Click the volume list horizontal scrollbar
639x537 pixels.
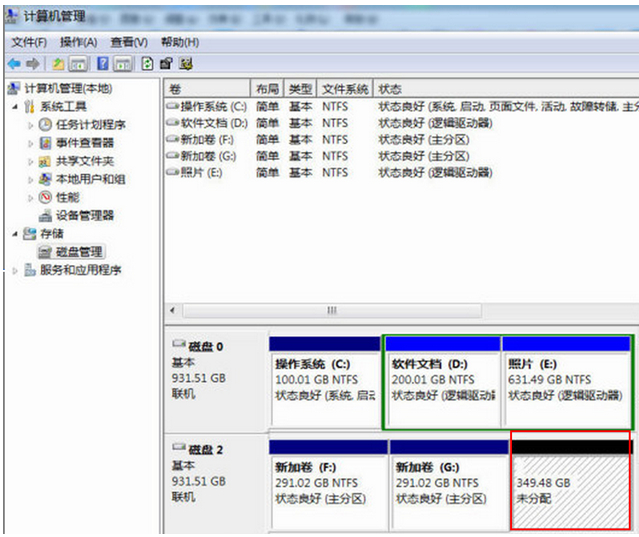pos(330,311)
